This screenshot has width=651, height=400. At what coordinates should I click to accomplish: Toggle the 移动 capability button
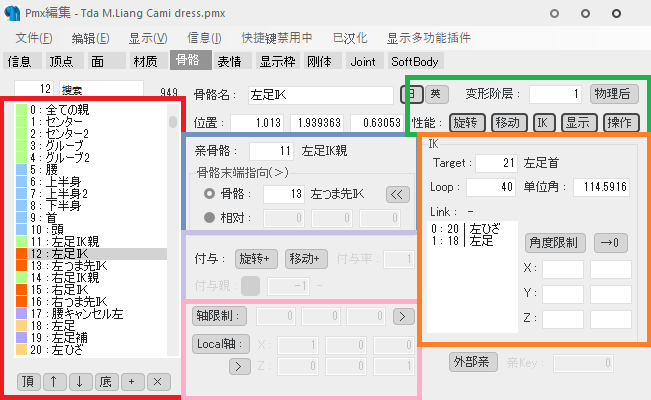coord(509,123)
